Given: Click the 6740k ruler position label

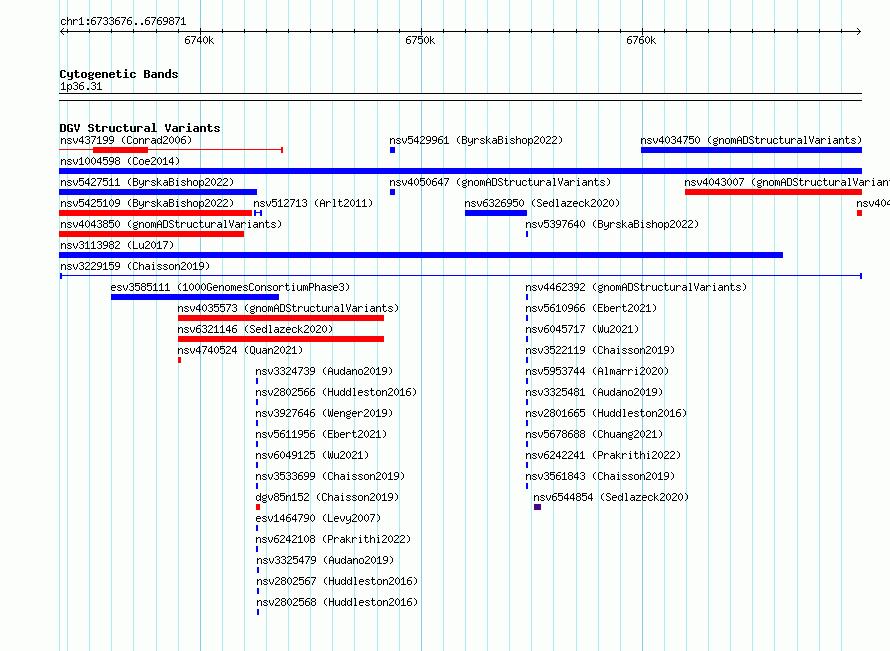Looking at the screenshot, I should (x=199, y=40).
